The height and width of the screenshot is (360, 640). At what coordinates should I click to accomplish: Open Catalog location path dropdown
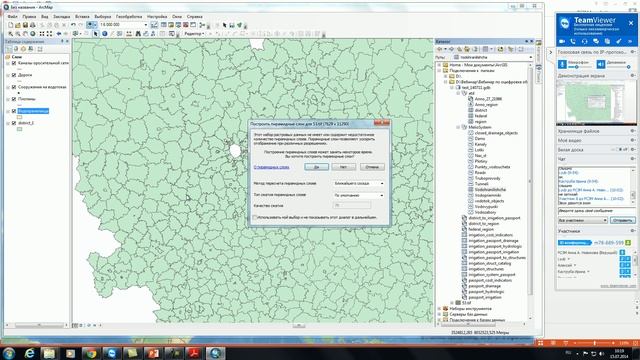click(531, 58)
